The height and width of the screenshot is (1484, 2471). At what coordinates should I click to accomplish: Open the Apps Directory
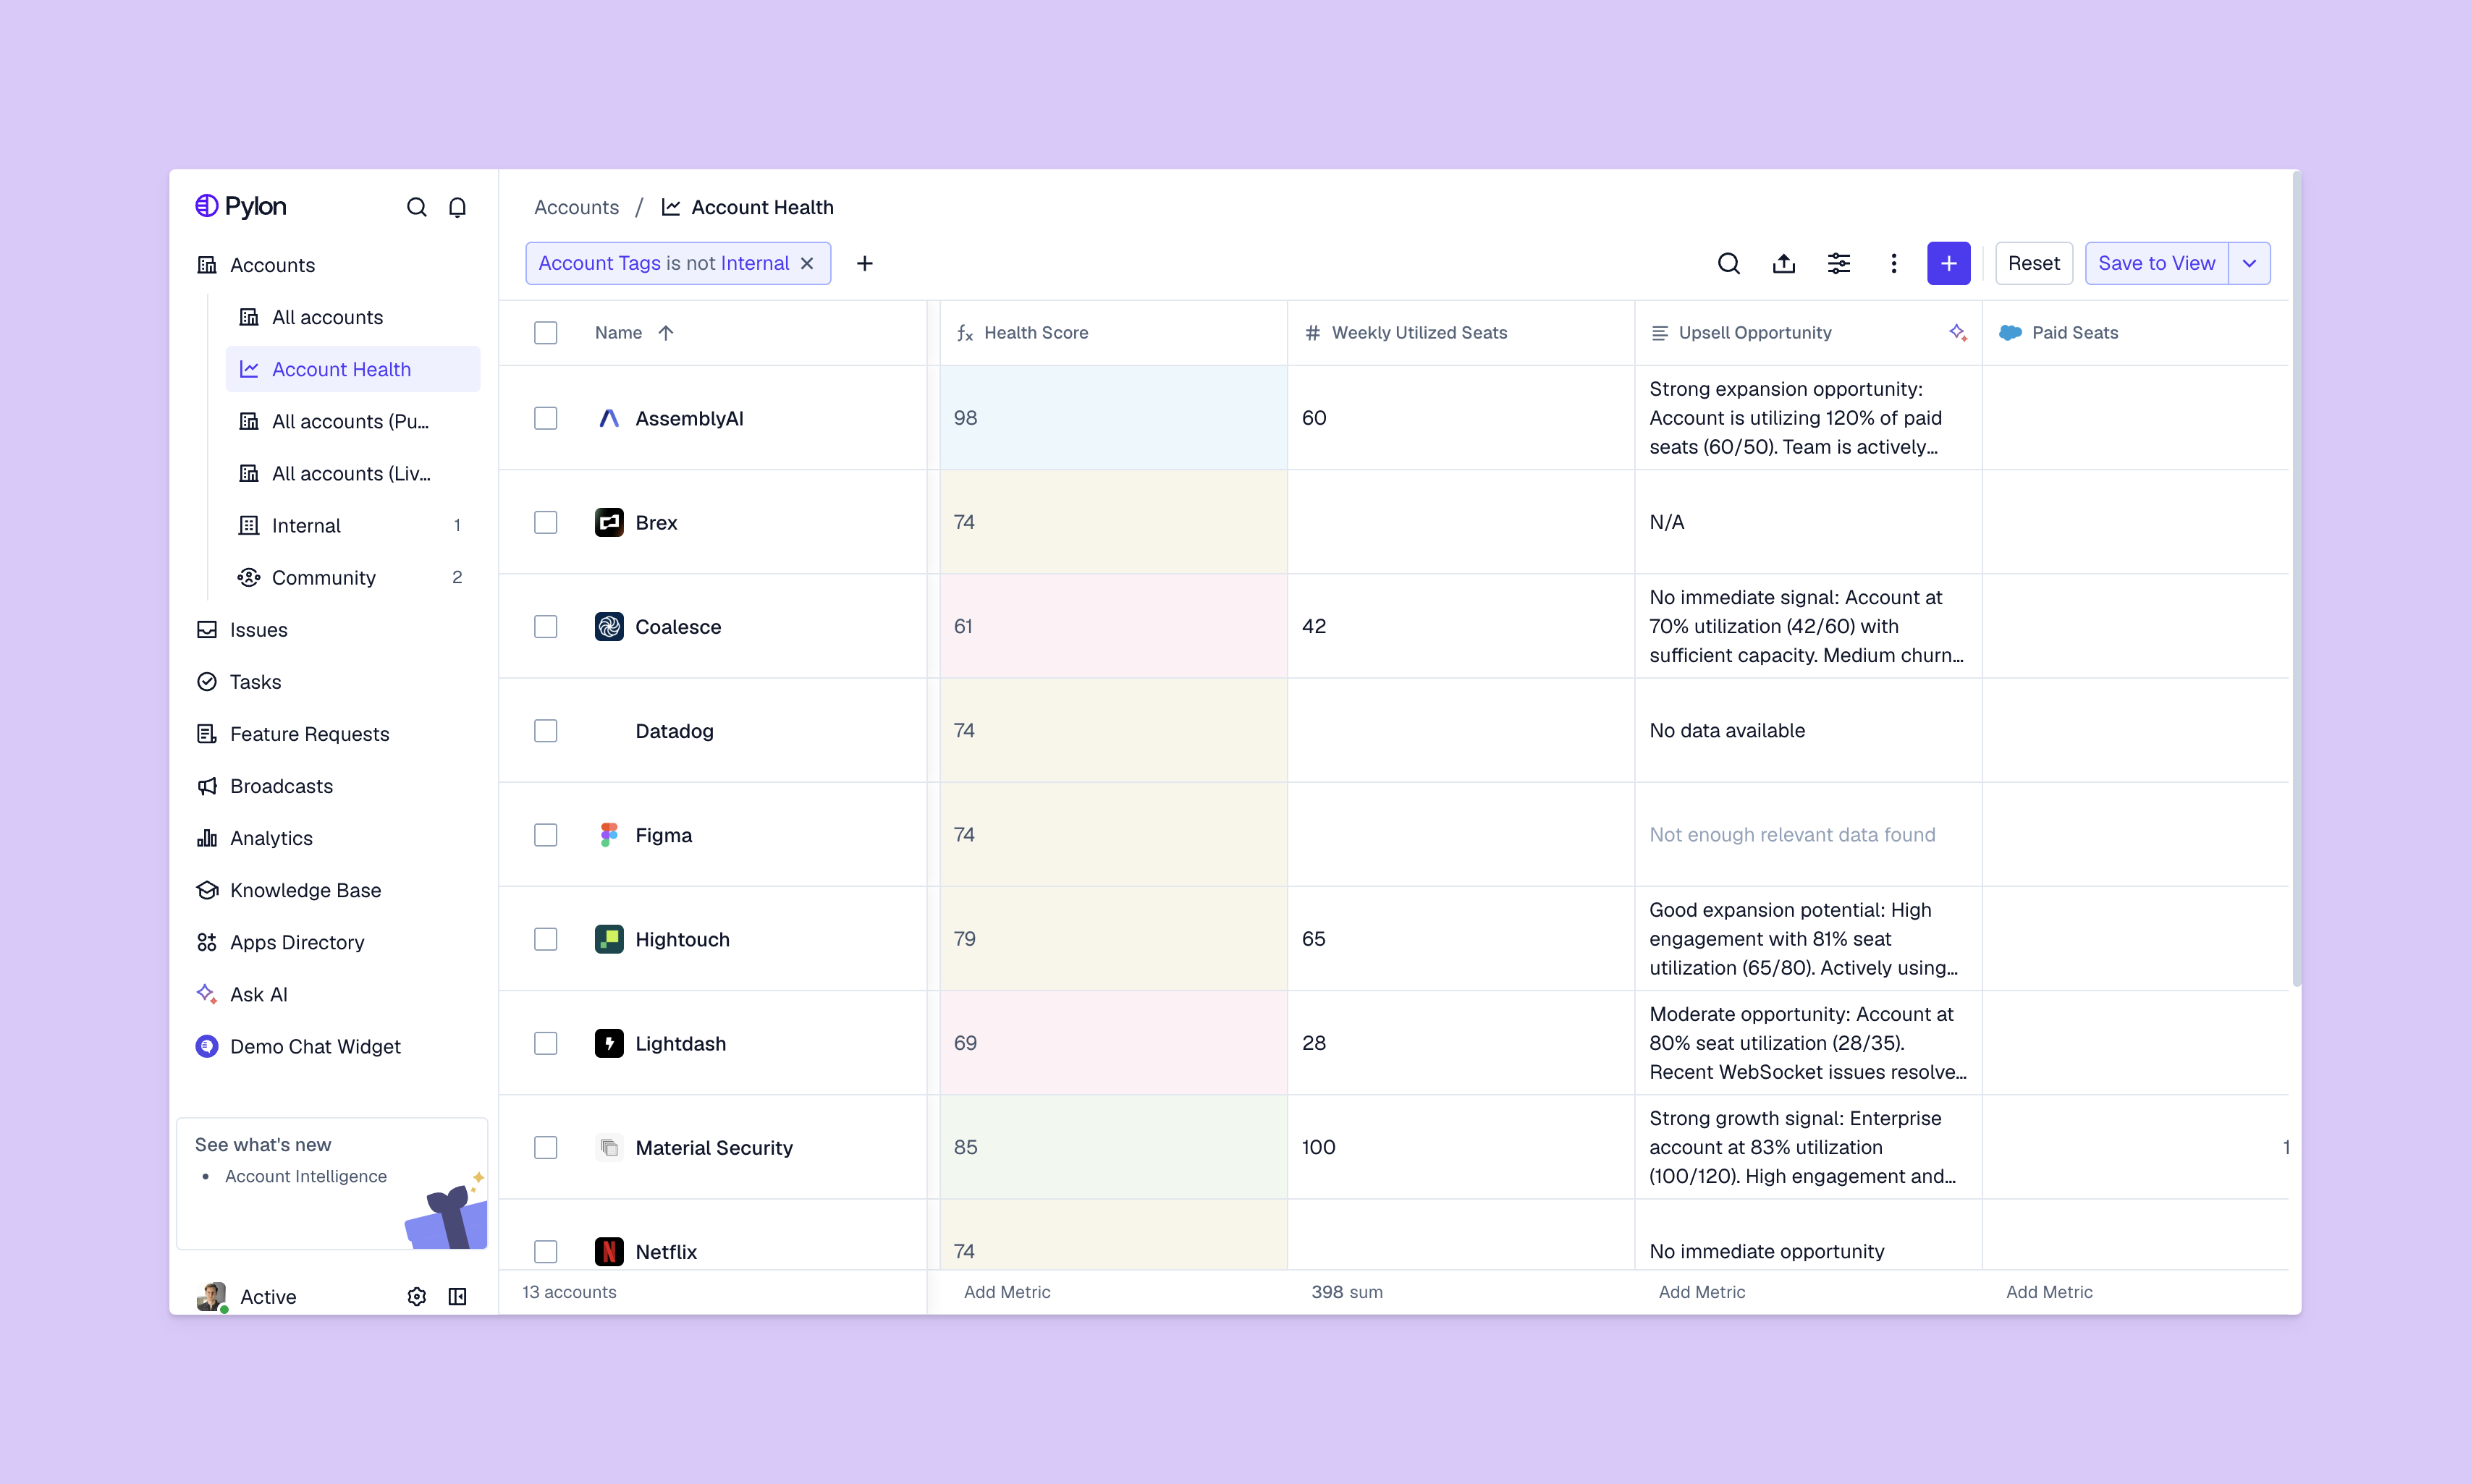coord(297,942)
